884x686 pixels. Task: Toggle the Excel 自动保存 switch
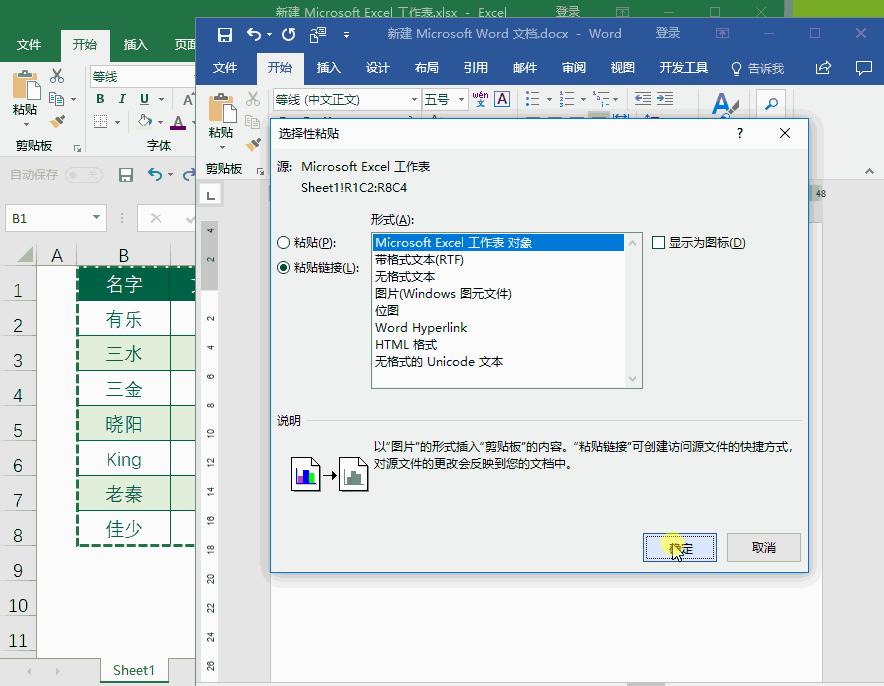click(83, 175)
